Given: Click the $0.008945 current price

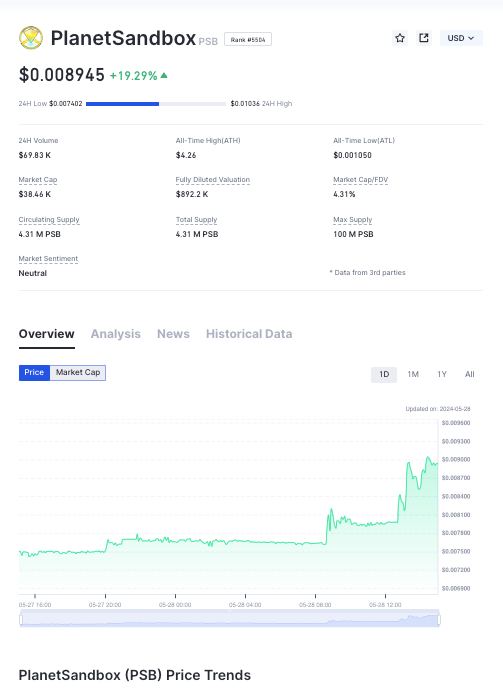Looking at the screenshot, I should [x=62, y=75].
